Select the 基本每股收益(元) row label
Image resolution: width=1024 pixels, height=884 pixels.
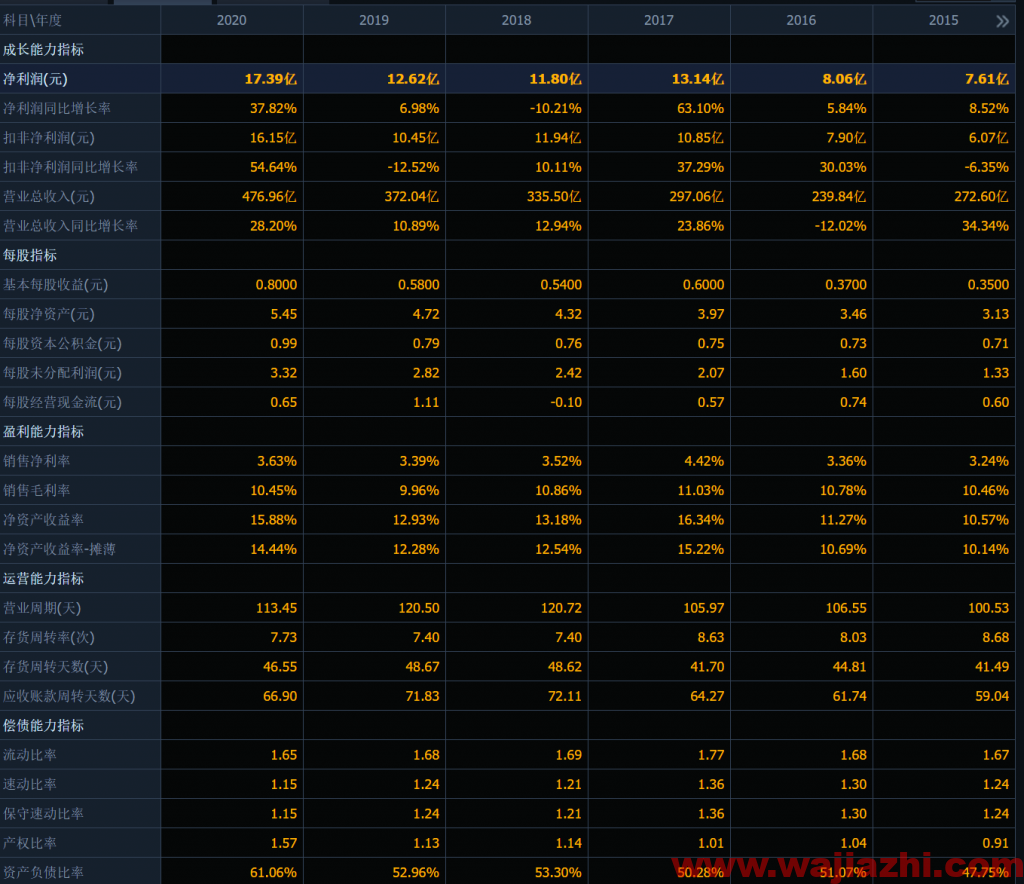[x=56, y=285]
